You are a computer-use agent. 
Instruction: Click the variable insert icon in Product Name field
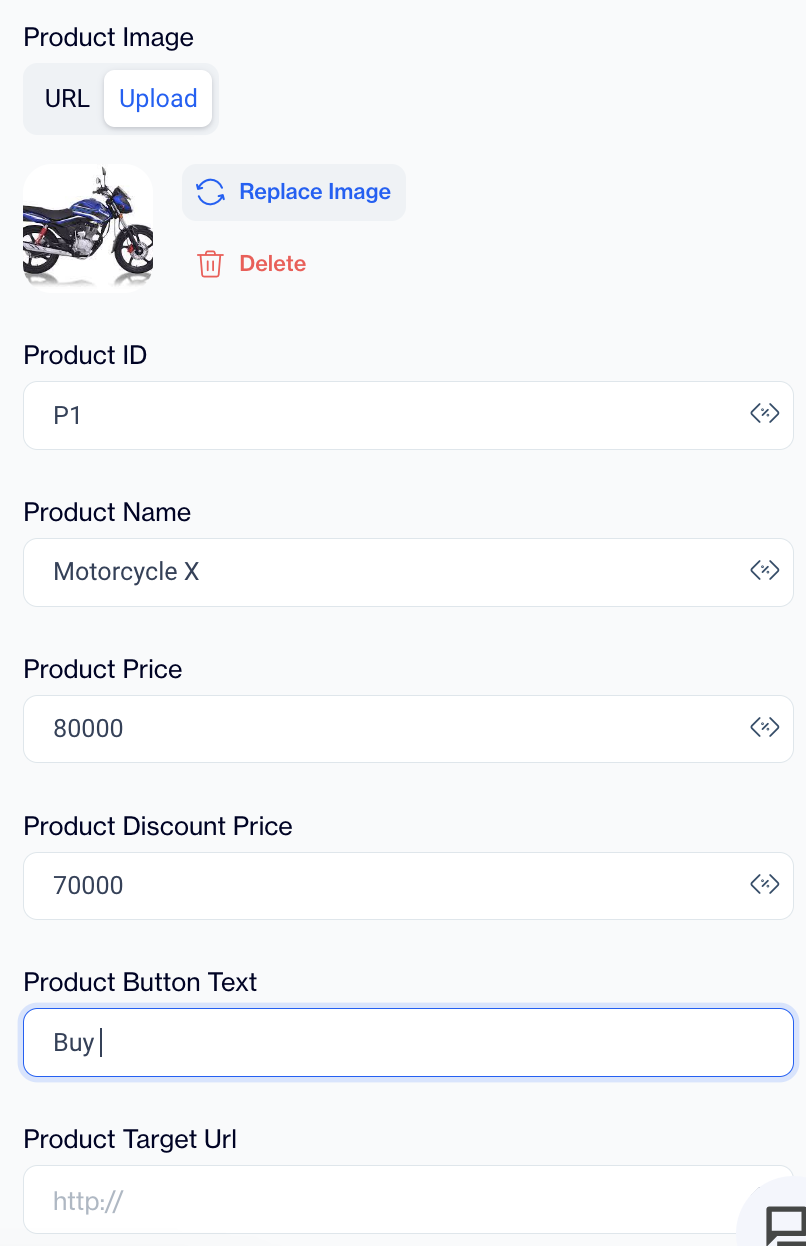(x=764, y=571)
